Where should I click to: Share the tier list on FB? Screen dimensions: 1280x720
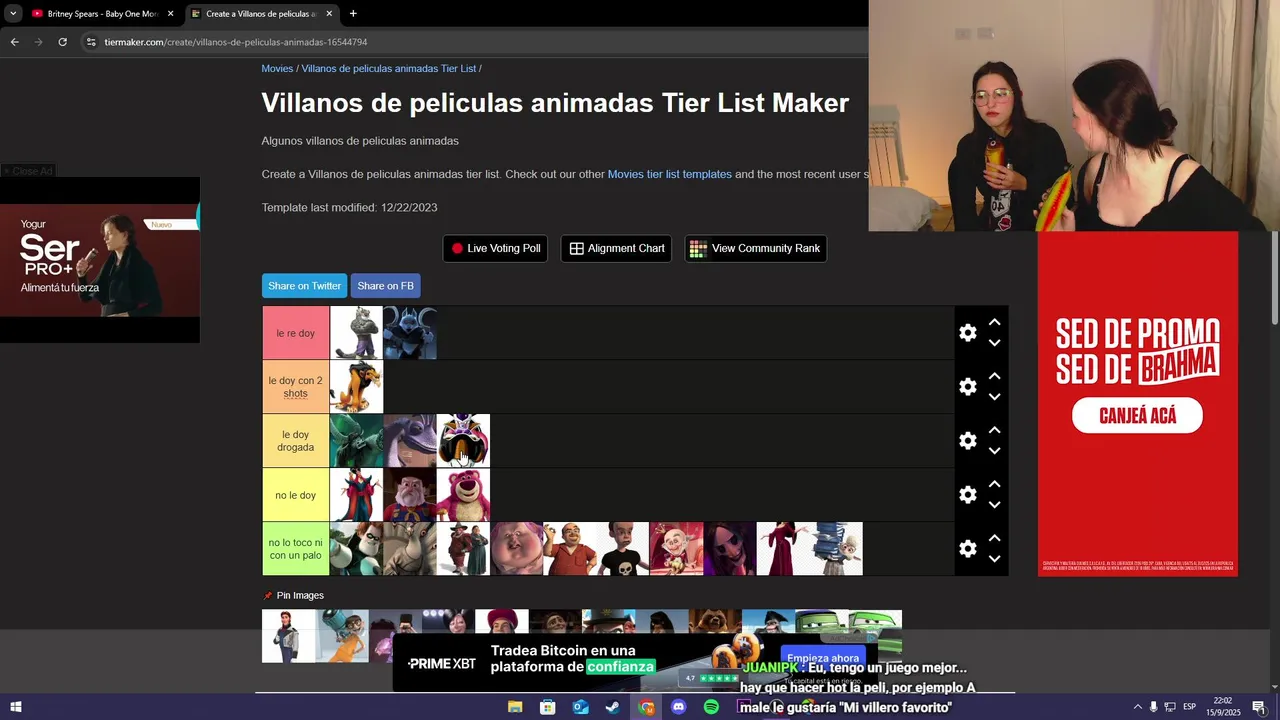(385, 285)
